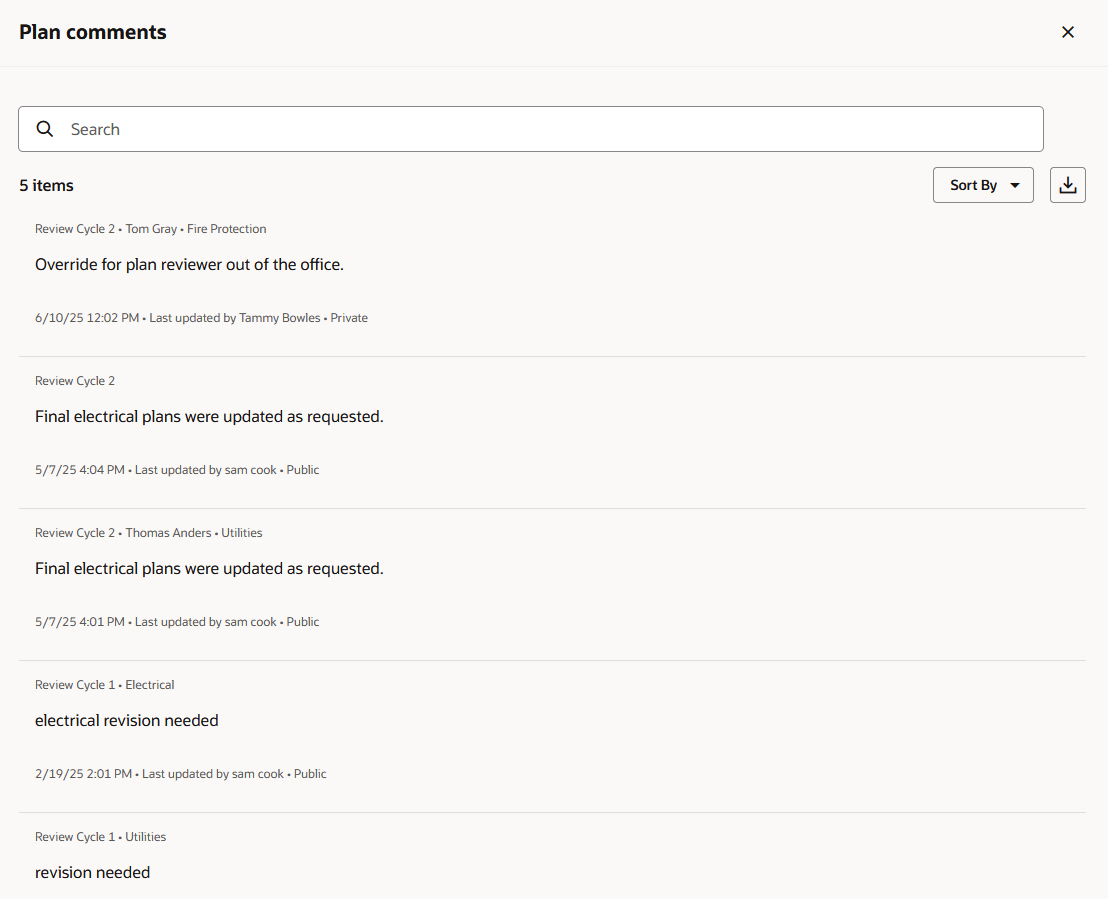Click the 5 items count label
Viewport: 1108px width, 899px height.
pos(46,185)
